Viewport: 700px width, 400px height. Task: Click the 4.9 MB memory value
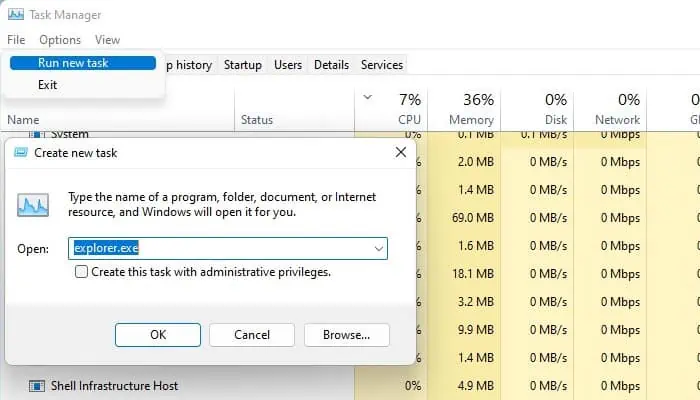(x=476, y=386)
